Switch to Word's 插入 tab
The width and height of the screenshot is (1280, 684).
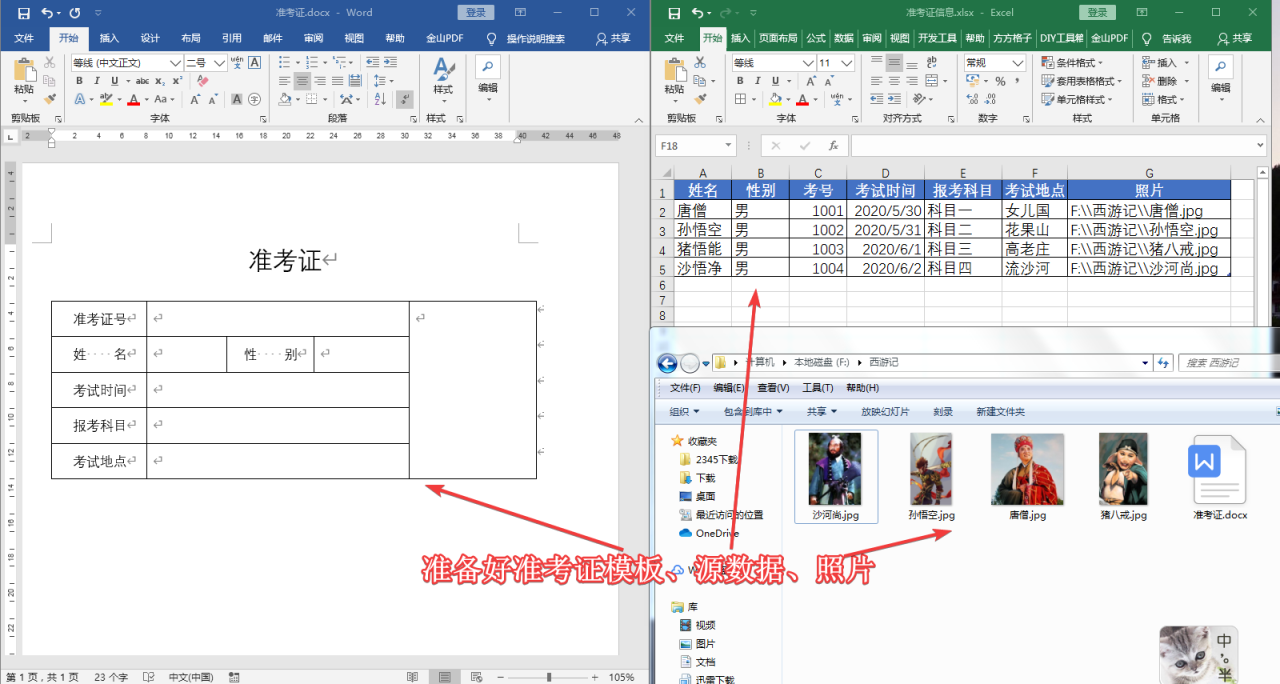tap(109, 38)
